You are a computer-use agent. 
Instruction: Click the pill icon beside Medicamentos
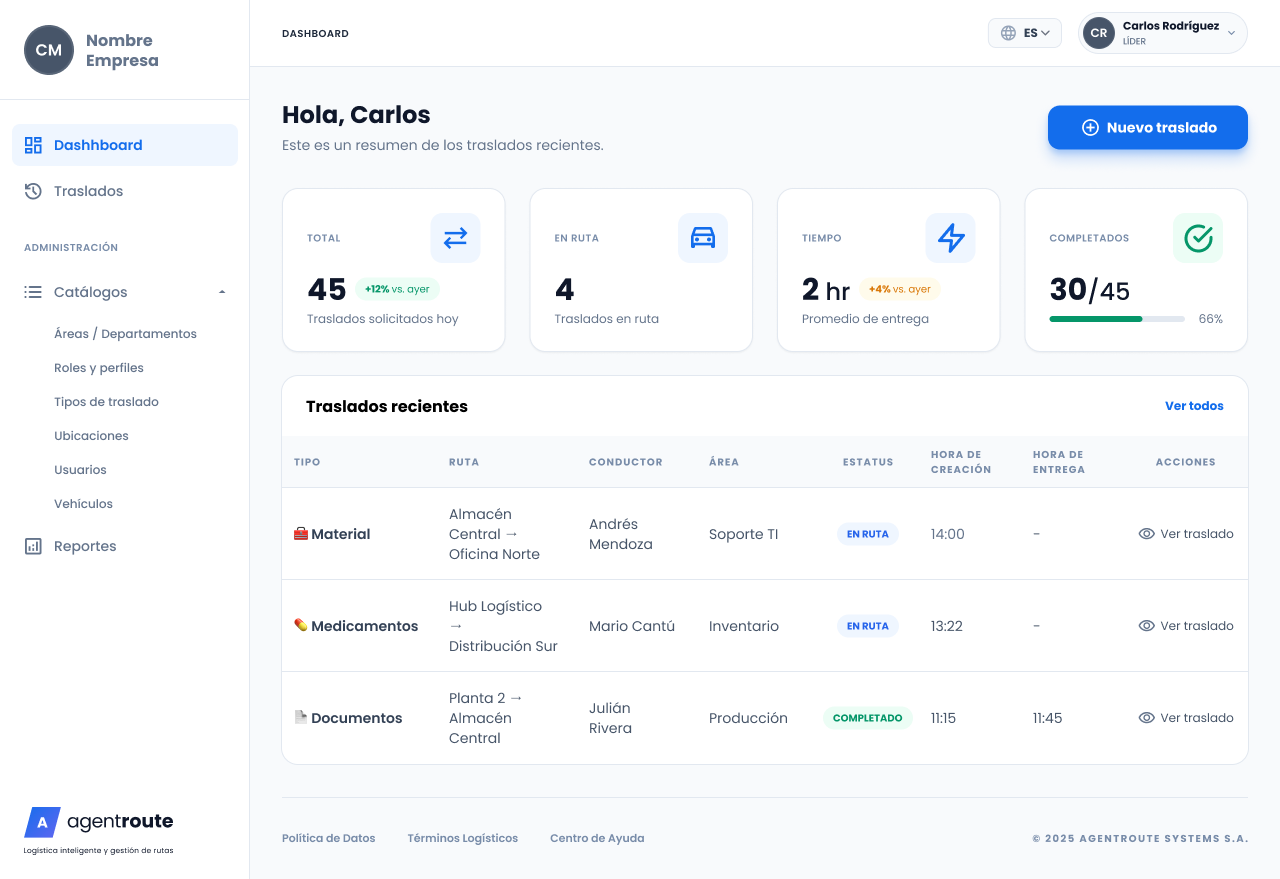point(301,625)
